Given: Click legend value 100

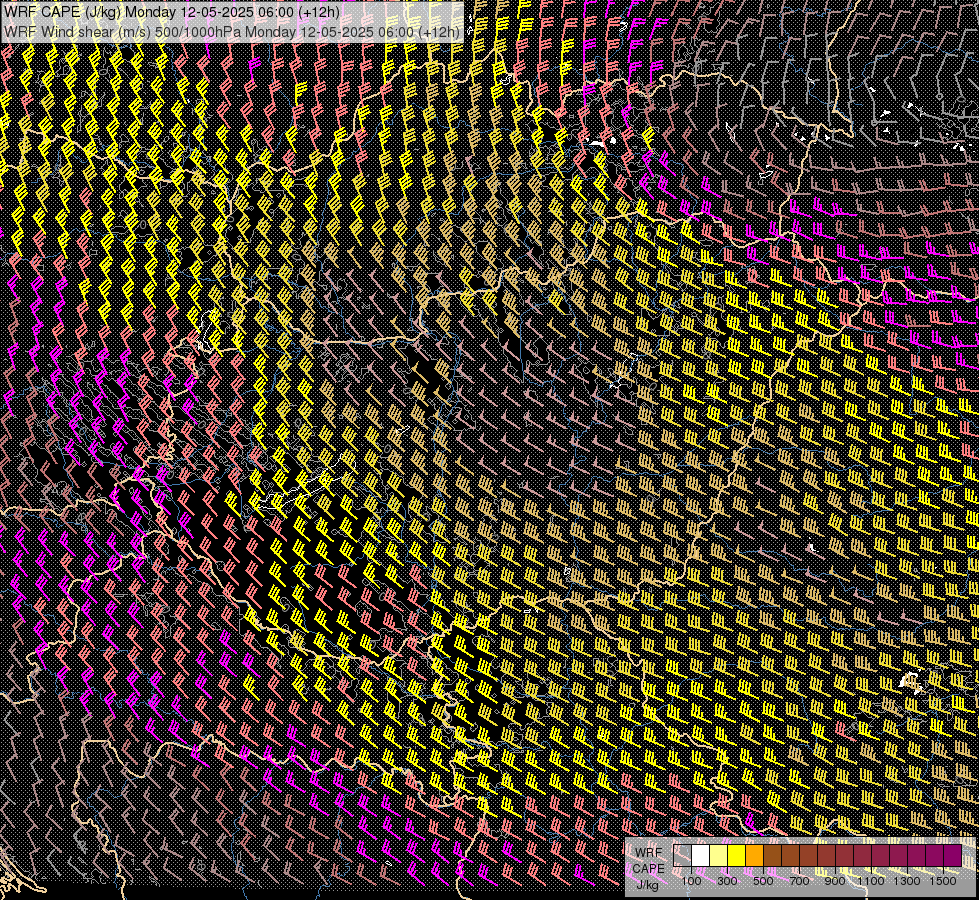Looking at the screenshot, I should (691, 881).
